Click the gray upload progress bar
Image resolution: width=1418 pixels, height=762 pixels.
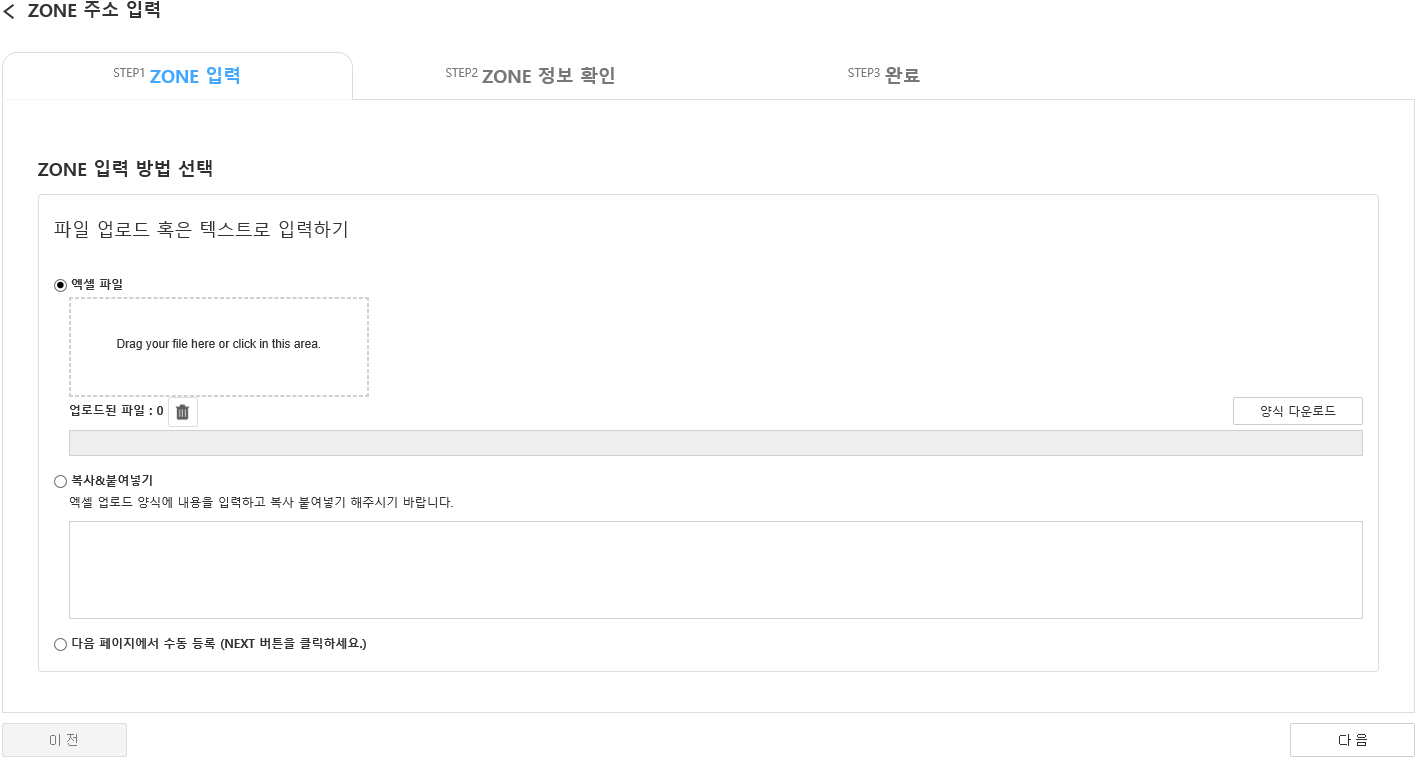coord(715,443)
